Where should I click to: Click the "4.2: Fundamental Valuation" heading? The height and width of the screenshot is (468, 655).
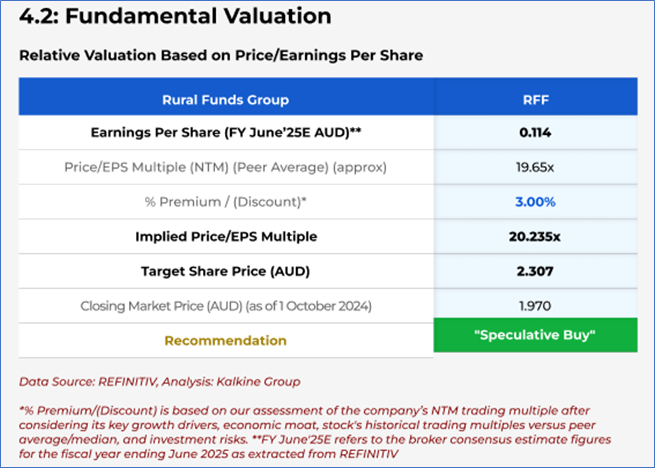tap(176, 17)
